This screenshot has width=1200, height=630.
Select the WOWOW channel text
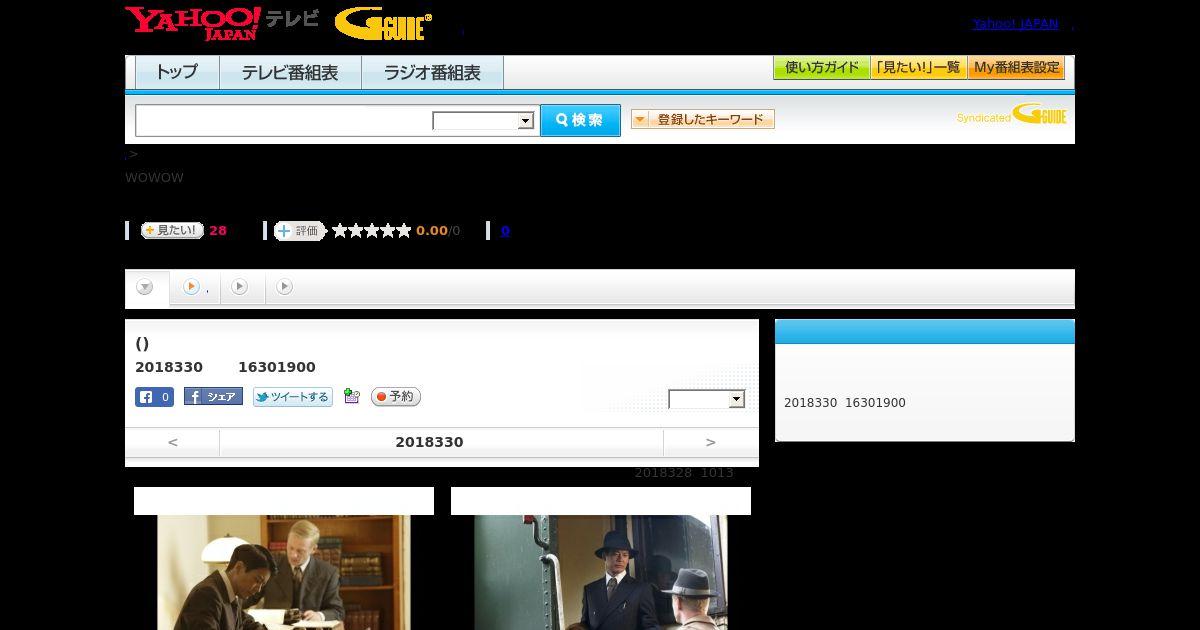(x=154, y=178)
